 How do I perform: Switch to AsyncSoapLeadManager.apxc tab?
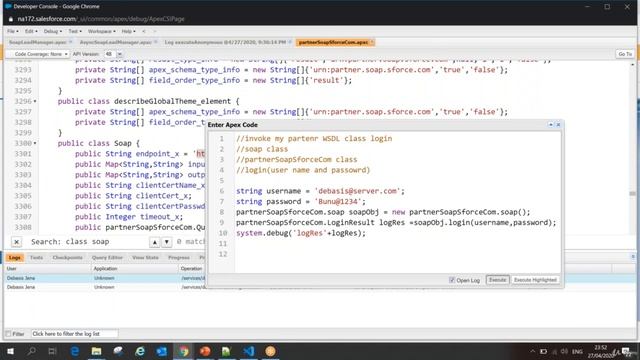click(116, 42)
